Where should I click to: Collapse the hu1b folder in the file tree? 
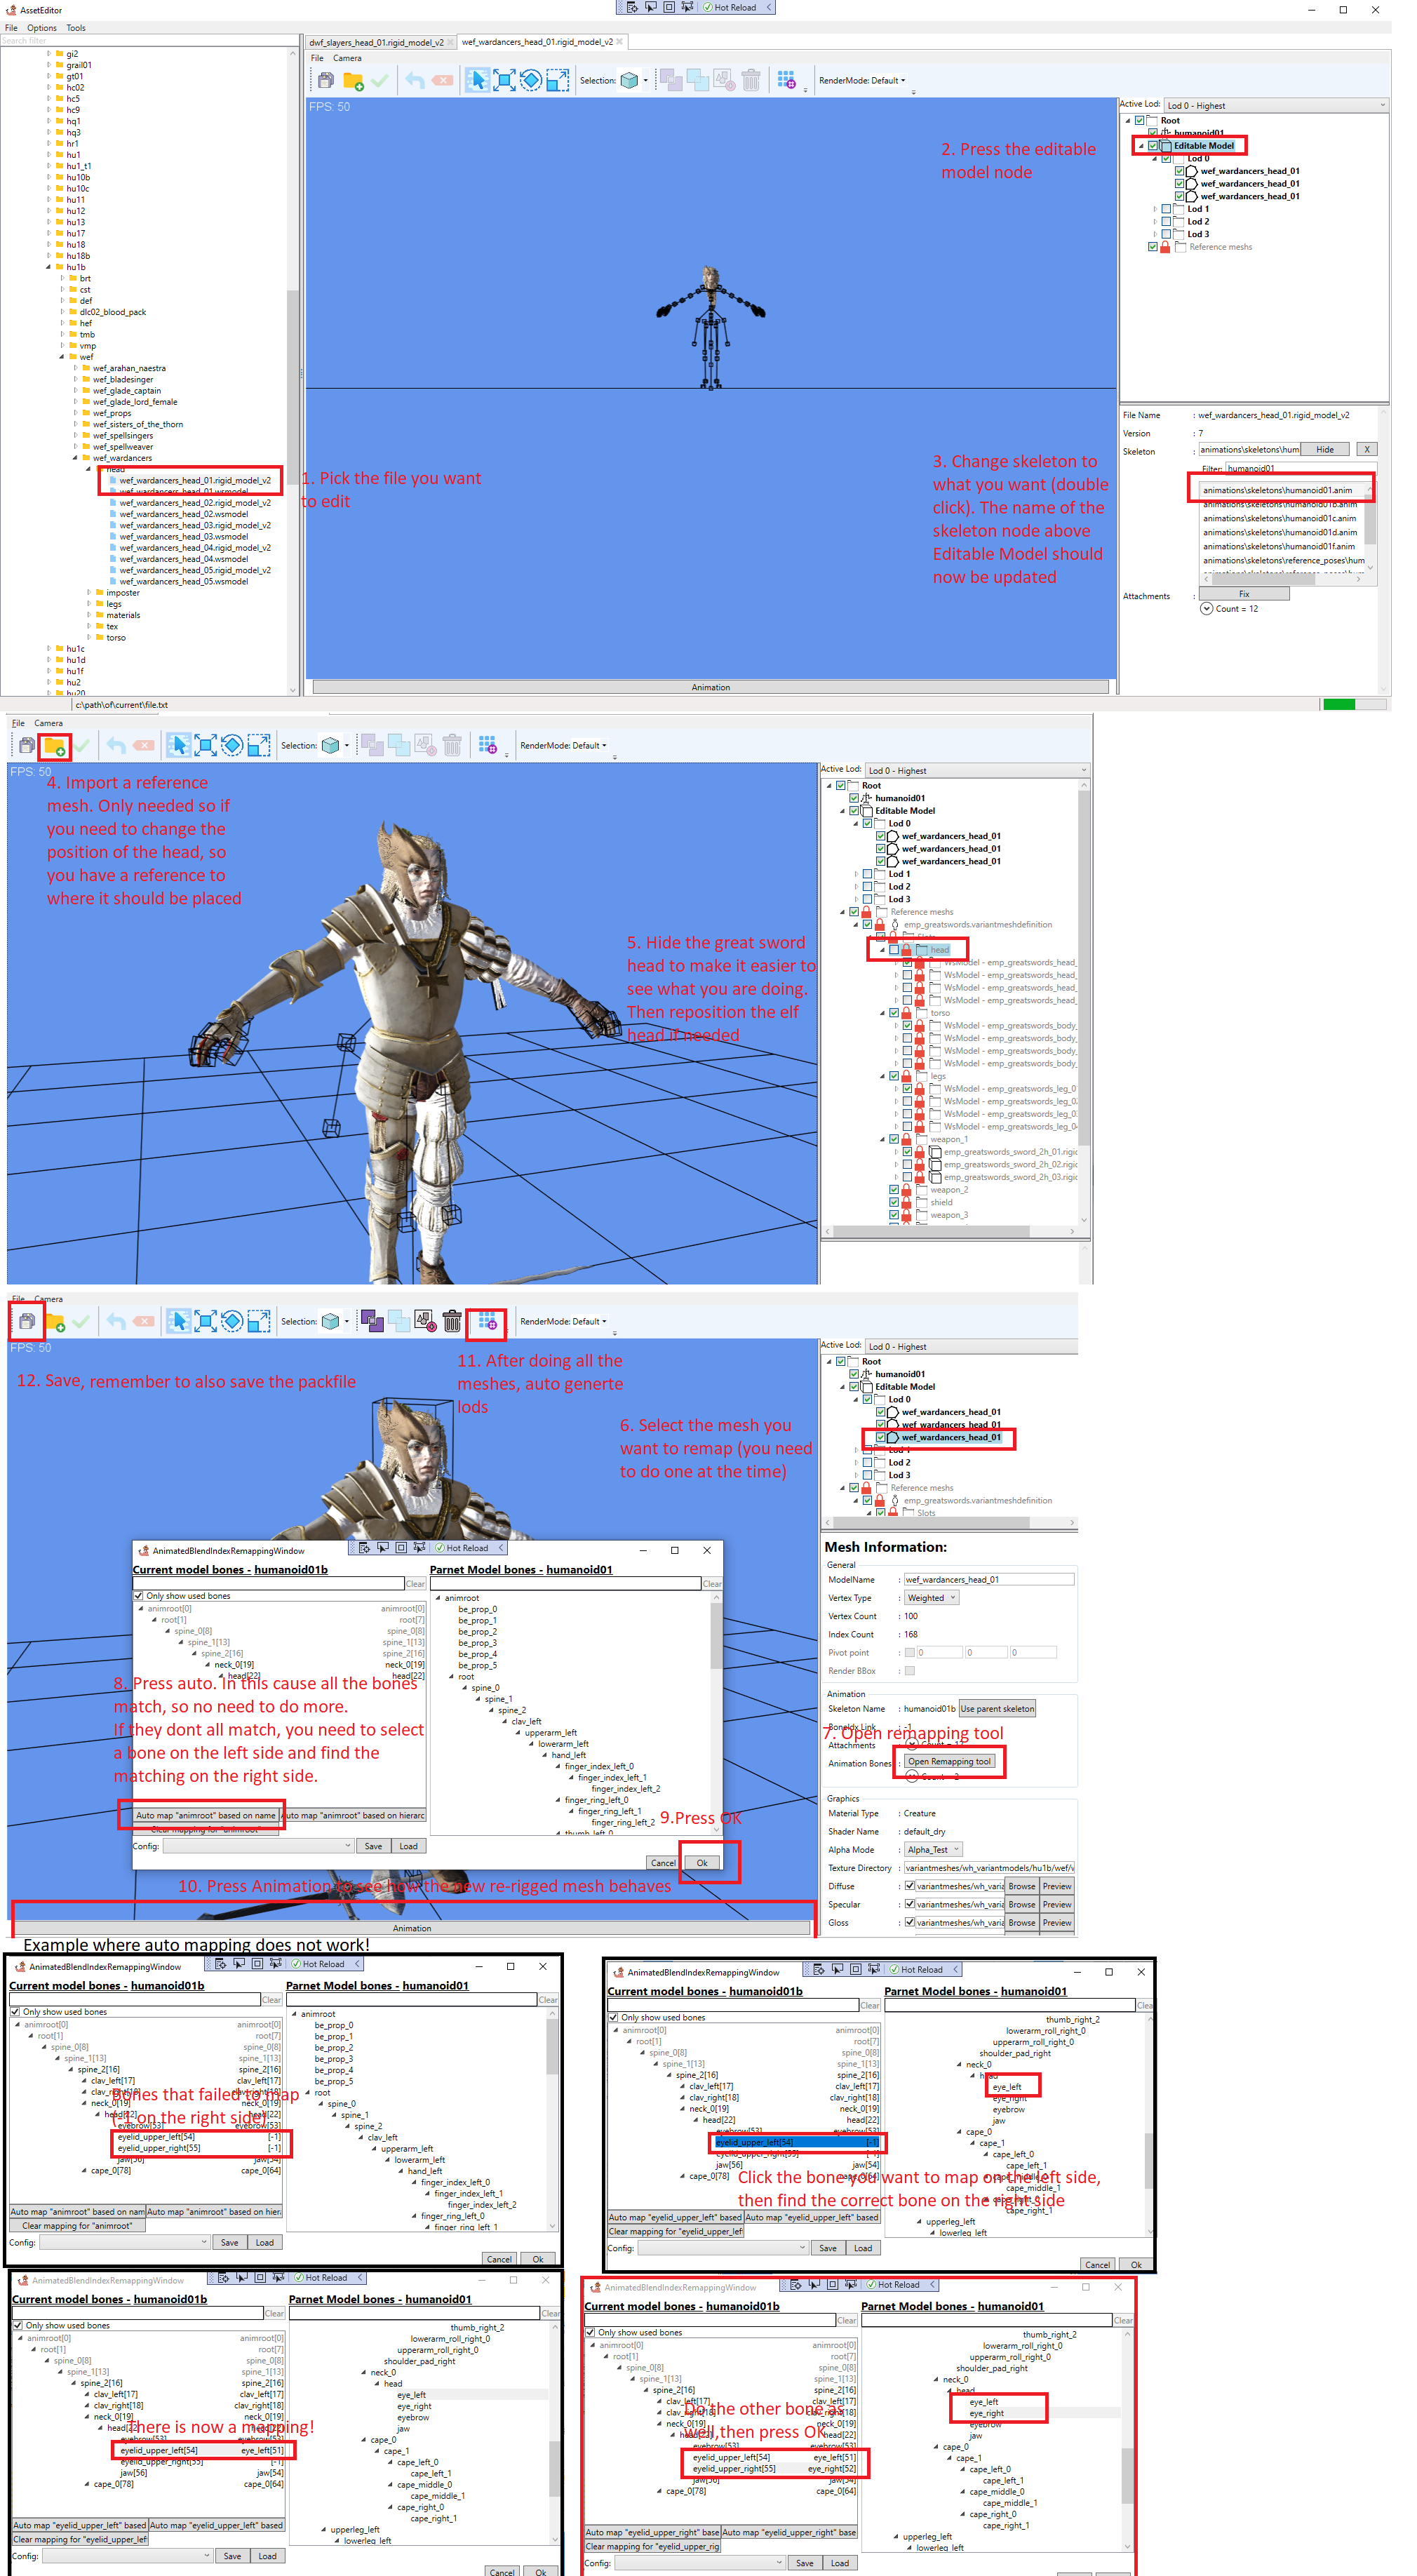[48, 267]
